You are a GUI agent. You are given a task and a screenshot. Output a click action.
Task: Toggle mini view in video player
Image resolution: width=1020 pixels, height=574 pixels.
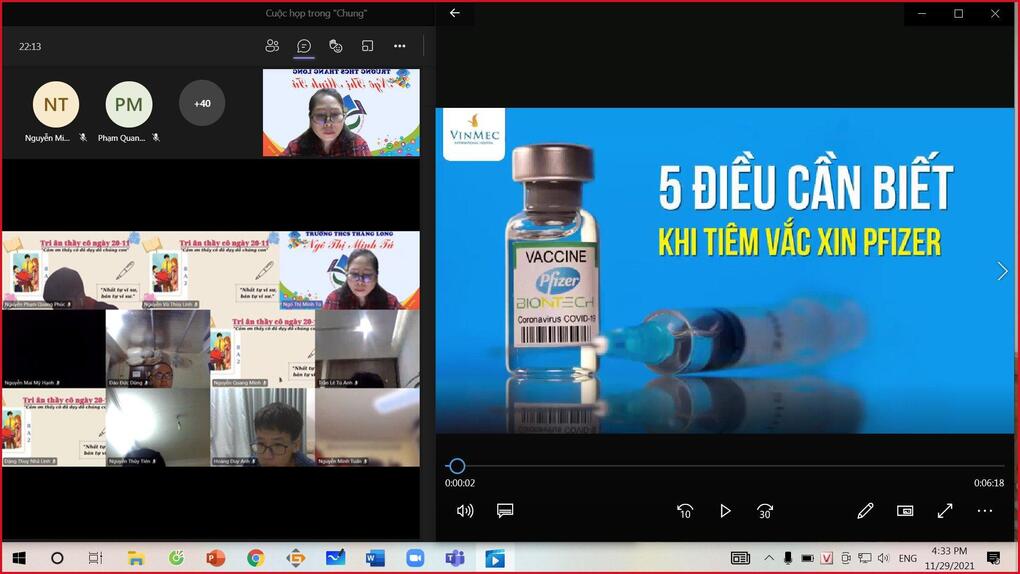[905, 511]
